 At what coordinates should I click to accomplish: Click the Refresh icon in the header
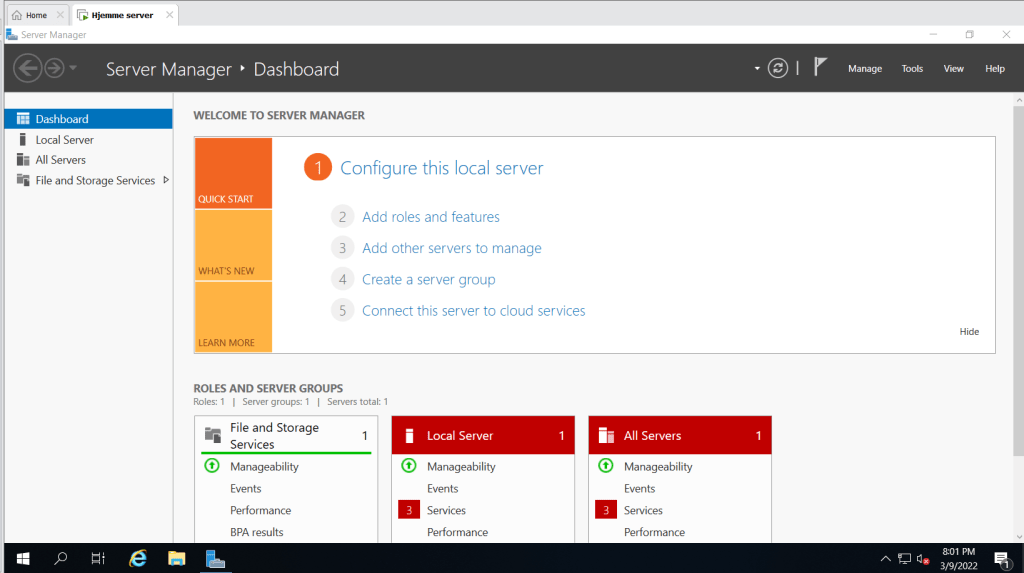click(778, 68)
